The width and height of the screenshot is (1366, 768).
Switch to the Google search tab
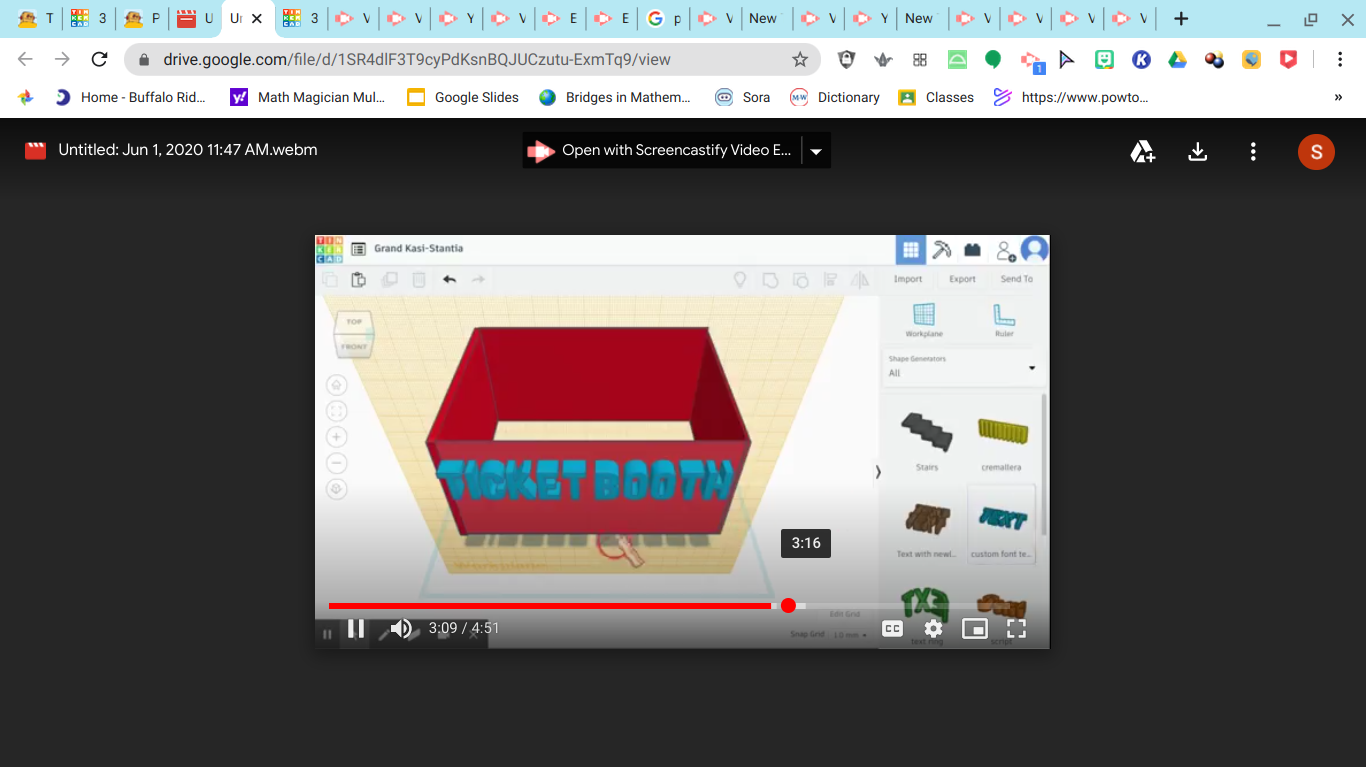point(665,18)
